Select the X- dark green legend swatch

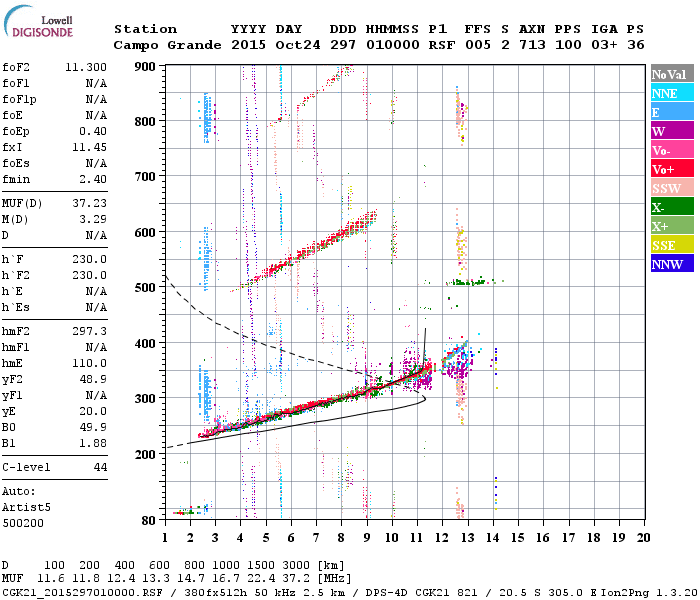click(672, 207)
